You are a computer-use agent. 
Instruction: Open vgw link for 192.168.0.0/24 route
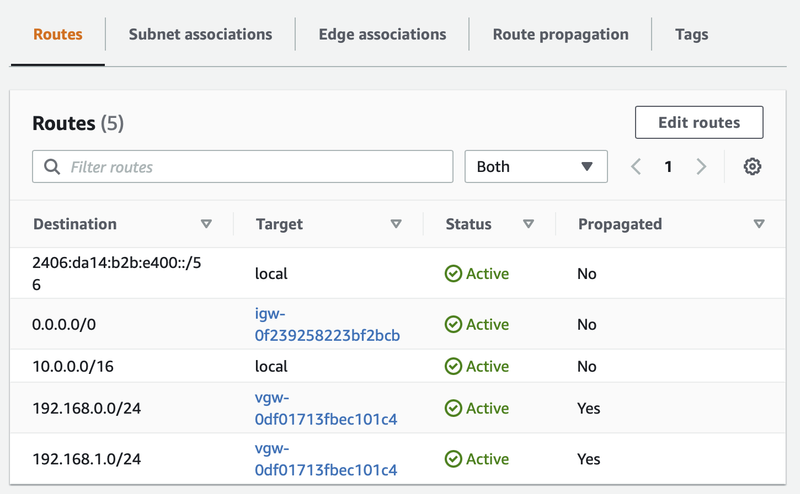[326, 408]
